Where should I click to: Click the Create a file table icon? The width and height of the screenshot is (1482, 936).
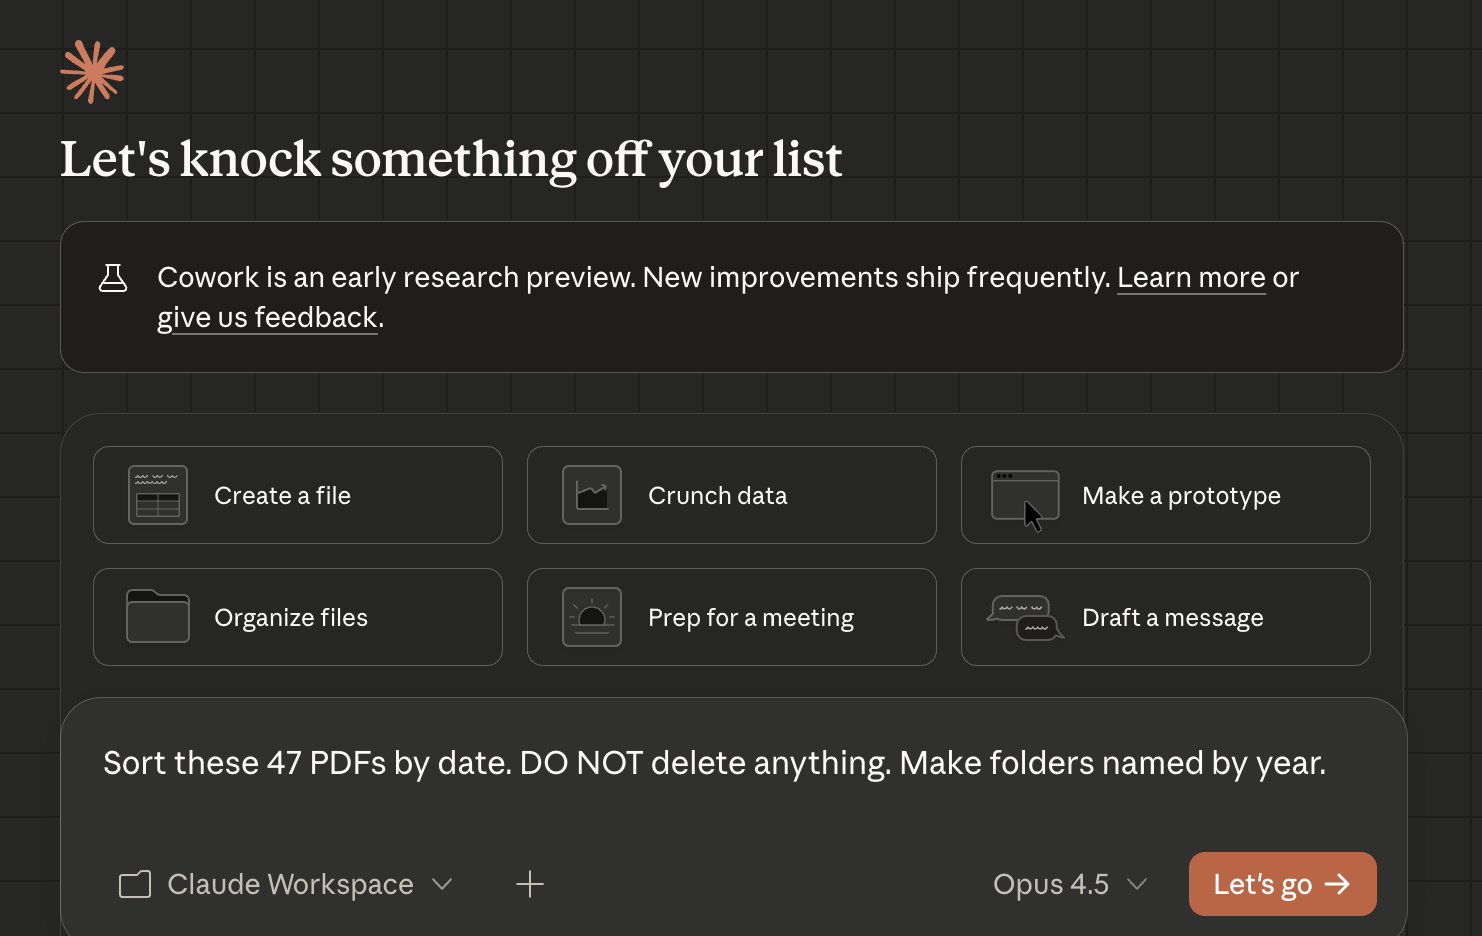click(x=158, y=495)
